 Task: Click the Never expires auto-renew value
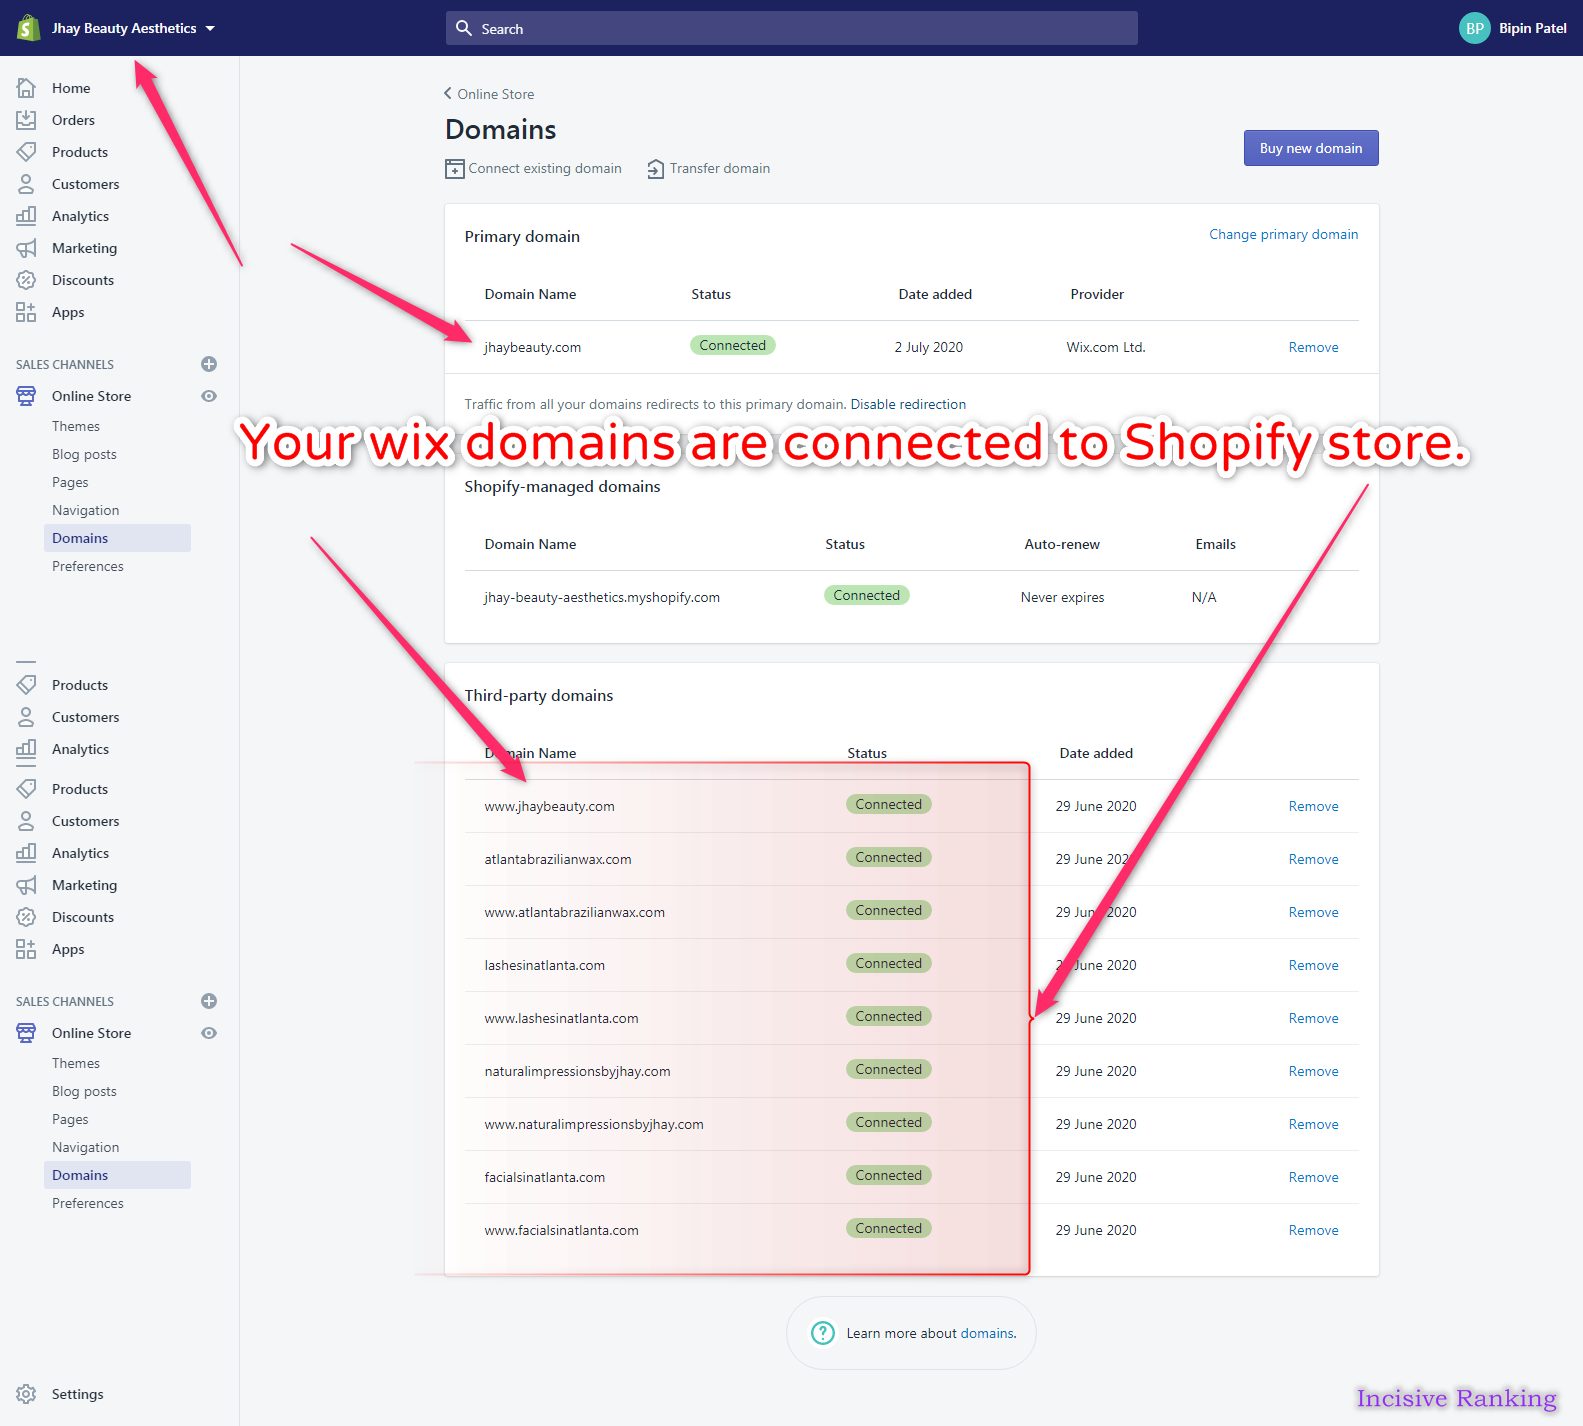(1062, 597)
